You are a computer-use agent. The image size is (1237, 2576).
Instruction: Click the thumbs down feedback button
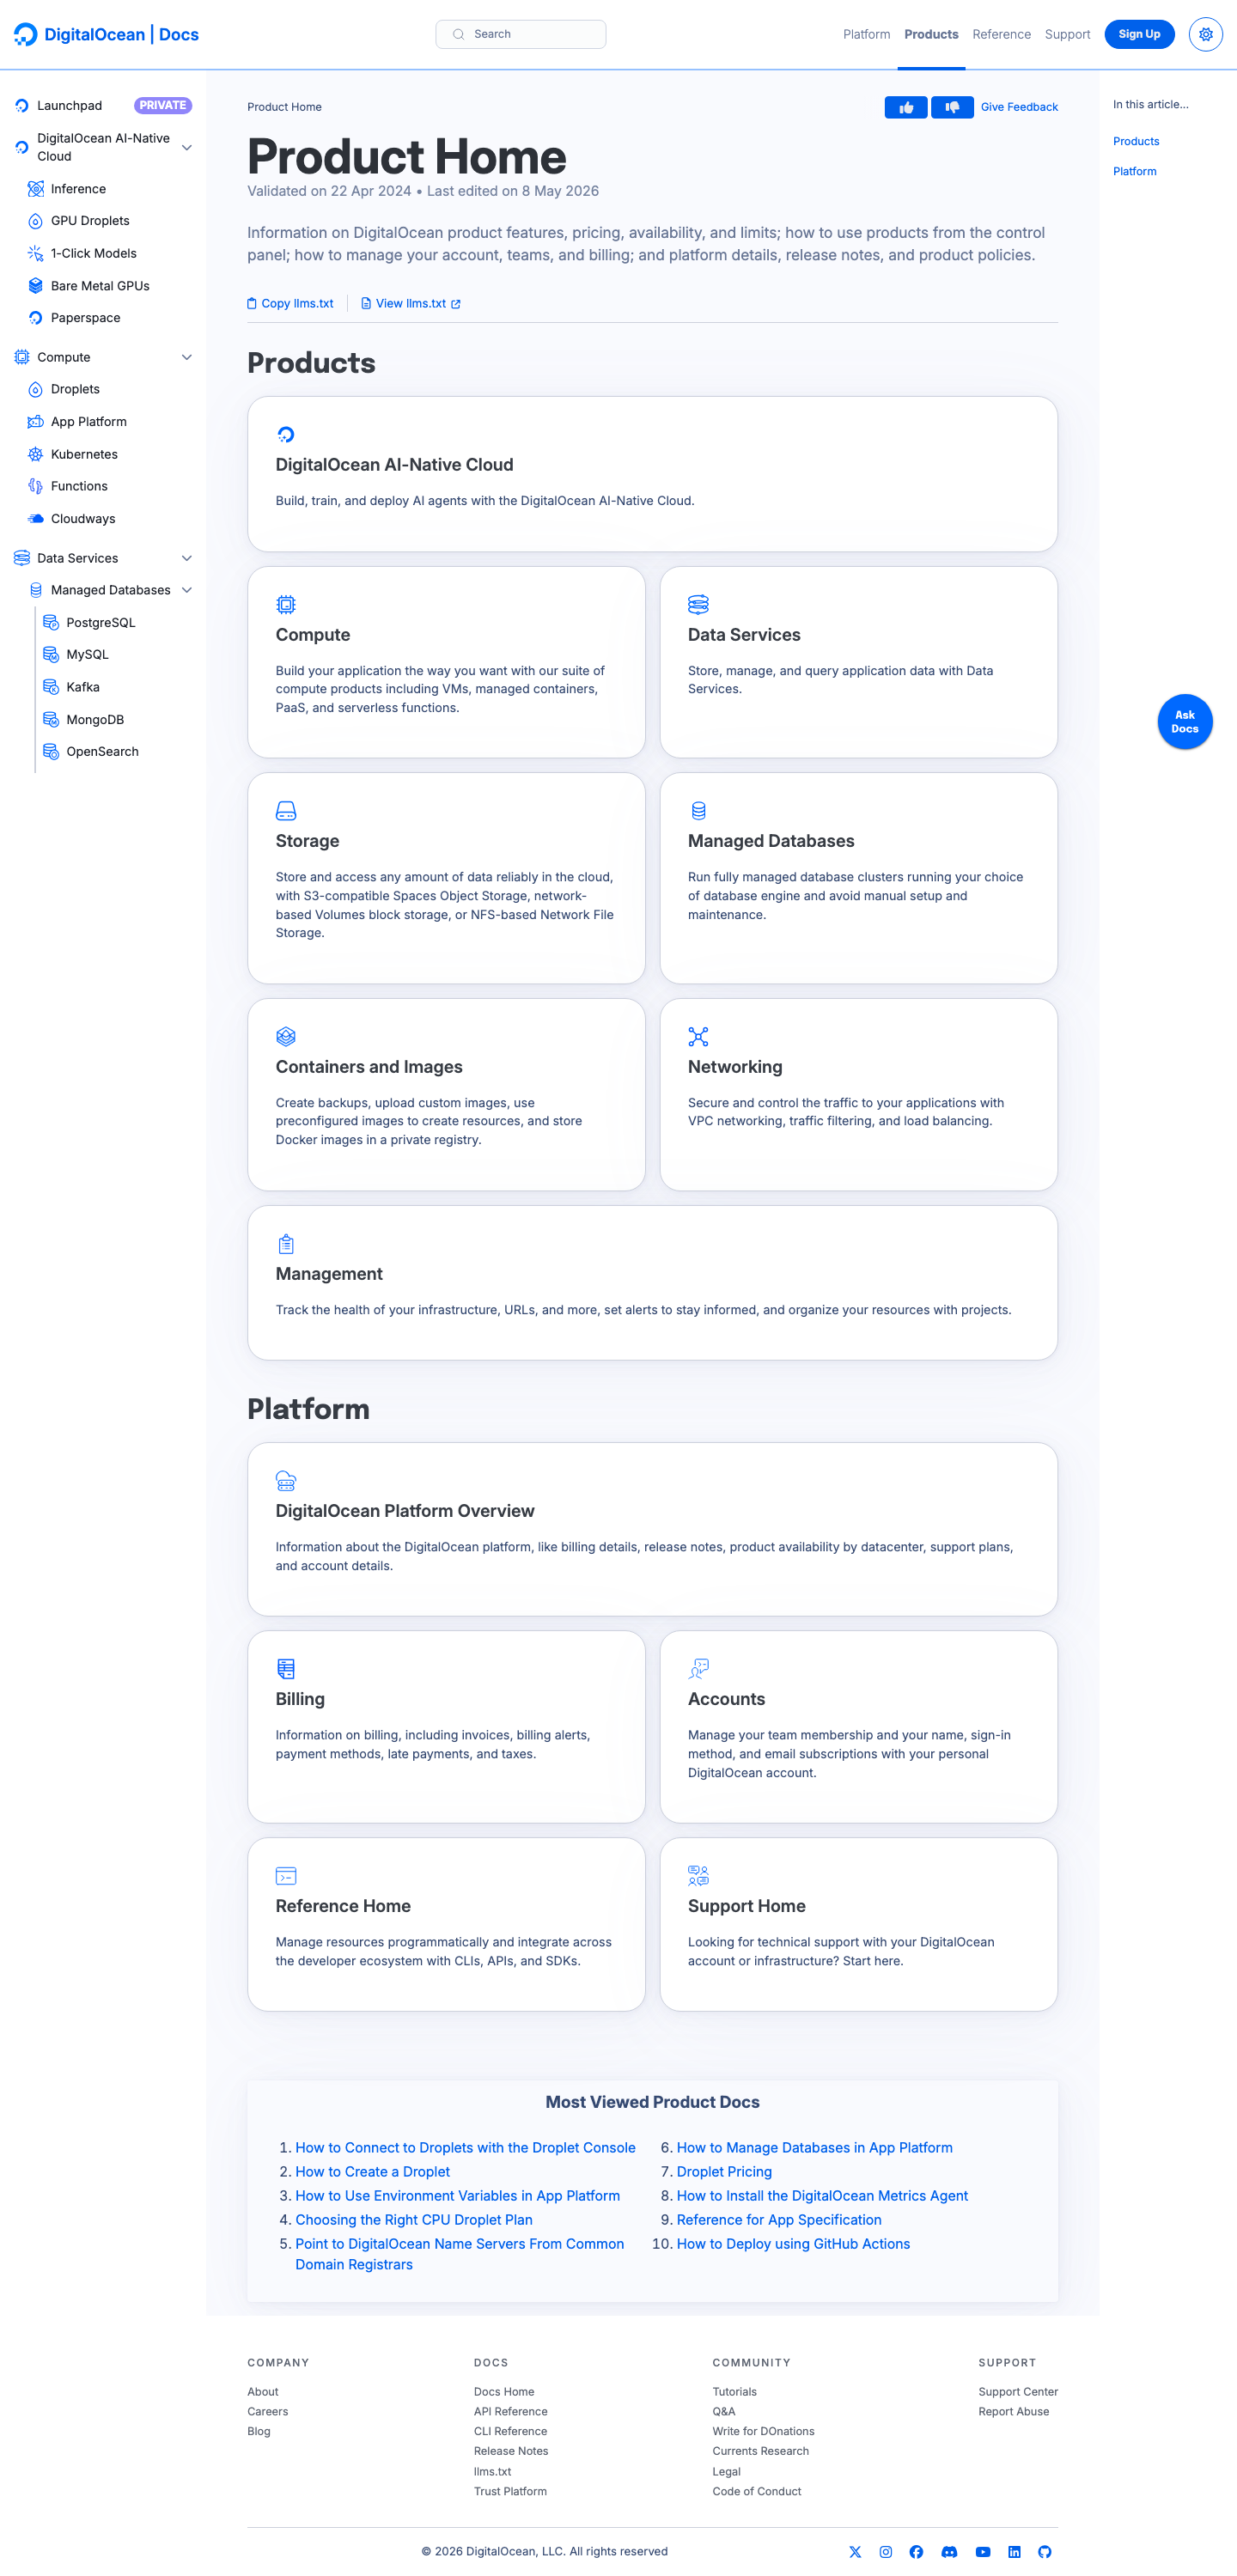952,107
